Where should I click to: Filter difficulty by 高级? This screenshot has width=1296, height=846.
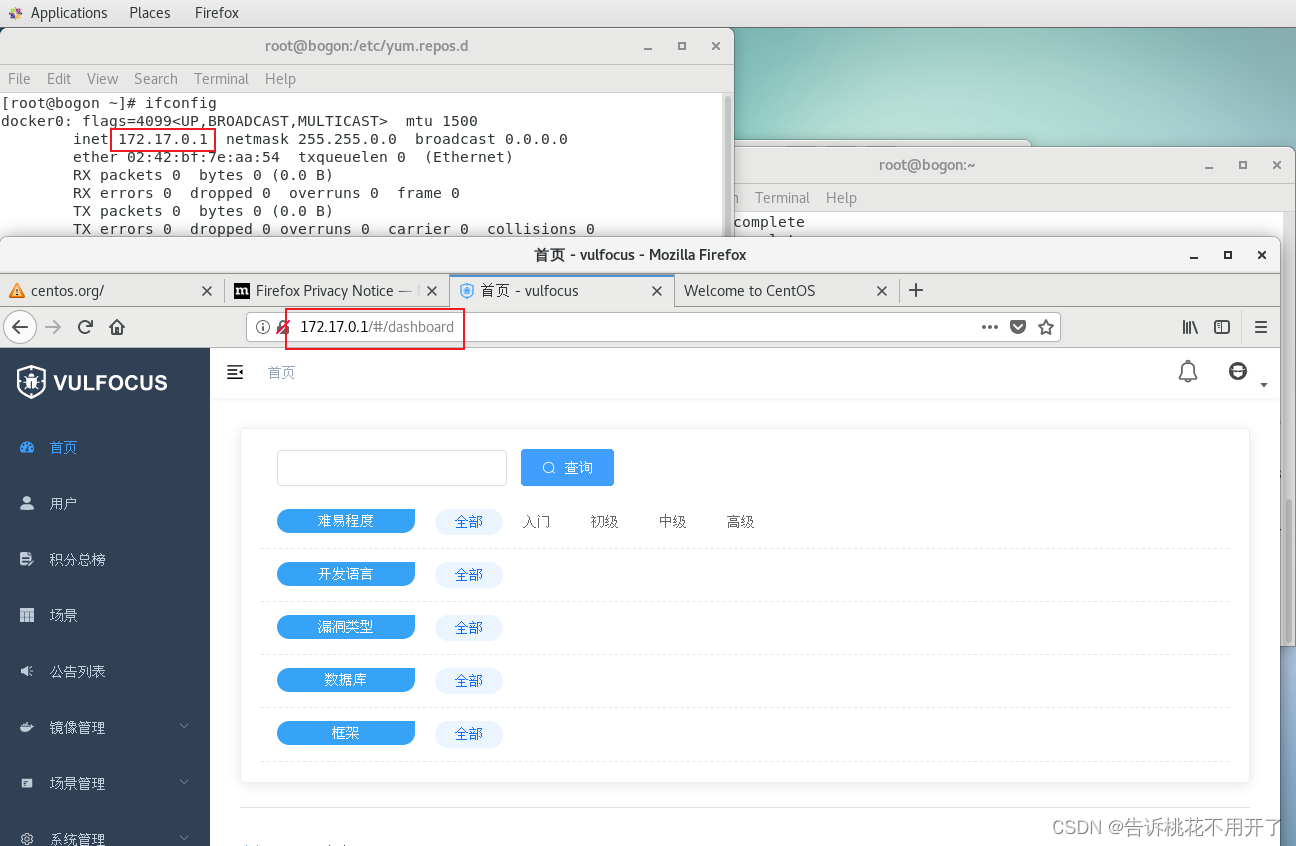(x=740, y=521)
